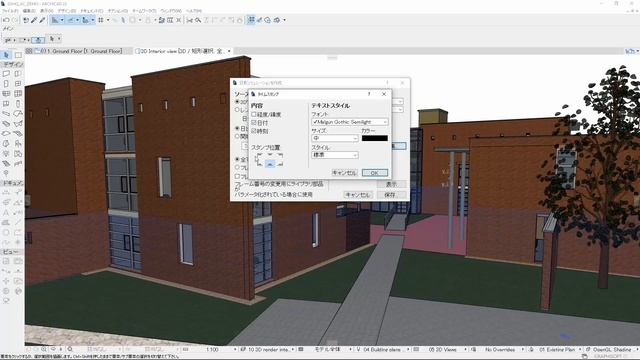
Task: Toggle the frame checkbox in the back dialog
Action: click(237, 176)
